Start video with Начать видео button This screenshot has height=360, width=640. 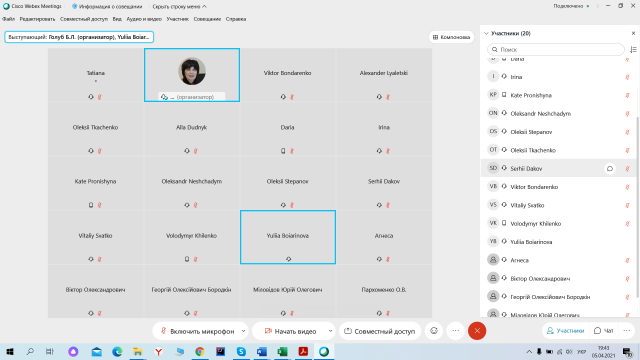[291, 331]
